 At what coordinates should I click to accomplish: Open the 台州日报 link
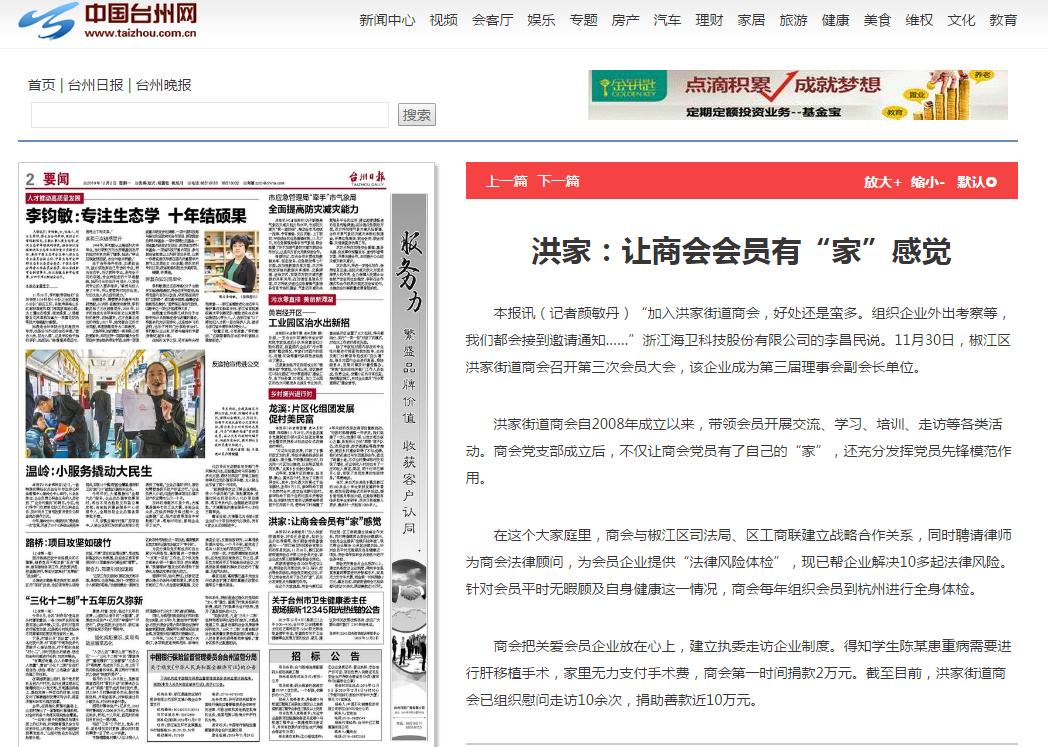click(x=96, y=85)
